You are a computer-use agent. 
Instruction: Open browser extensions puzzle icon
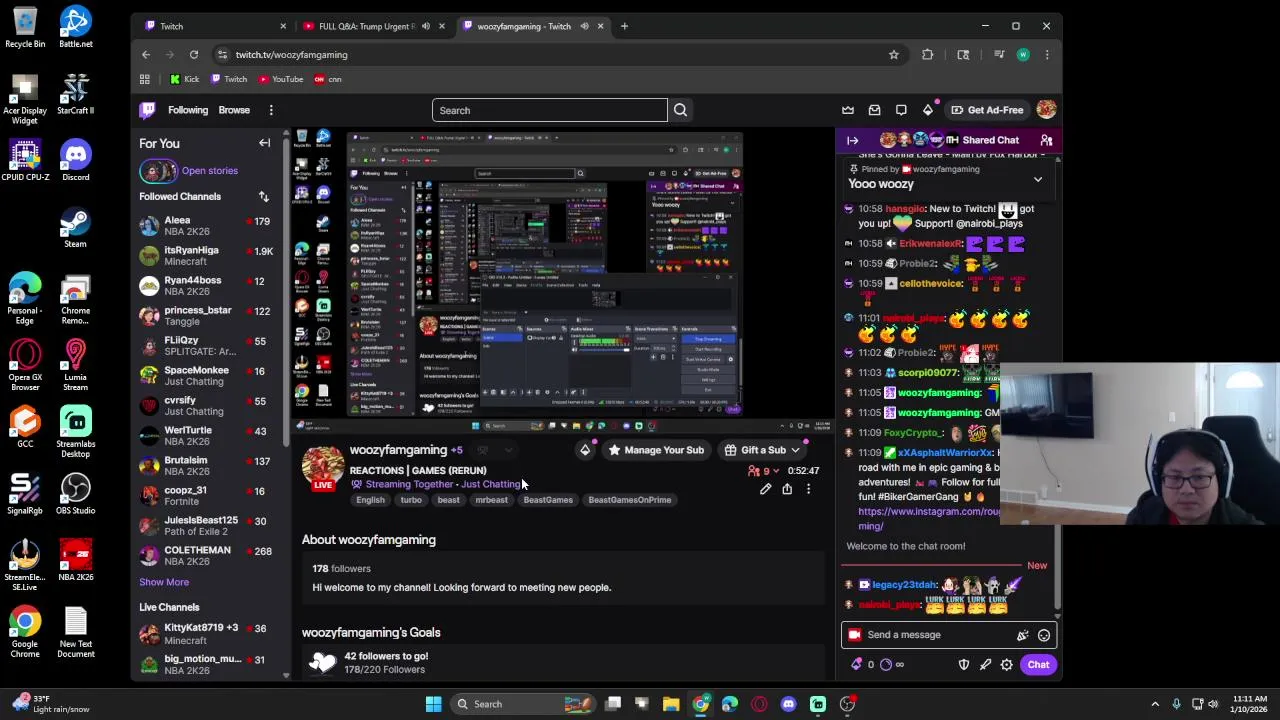[927, 55]
